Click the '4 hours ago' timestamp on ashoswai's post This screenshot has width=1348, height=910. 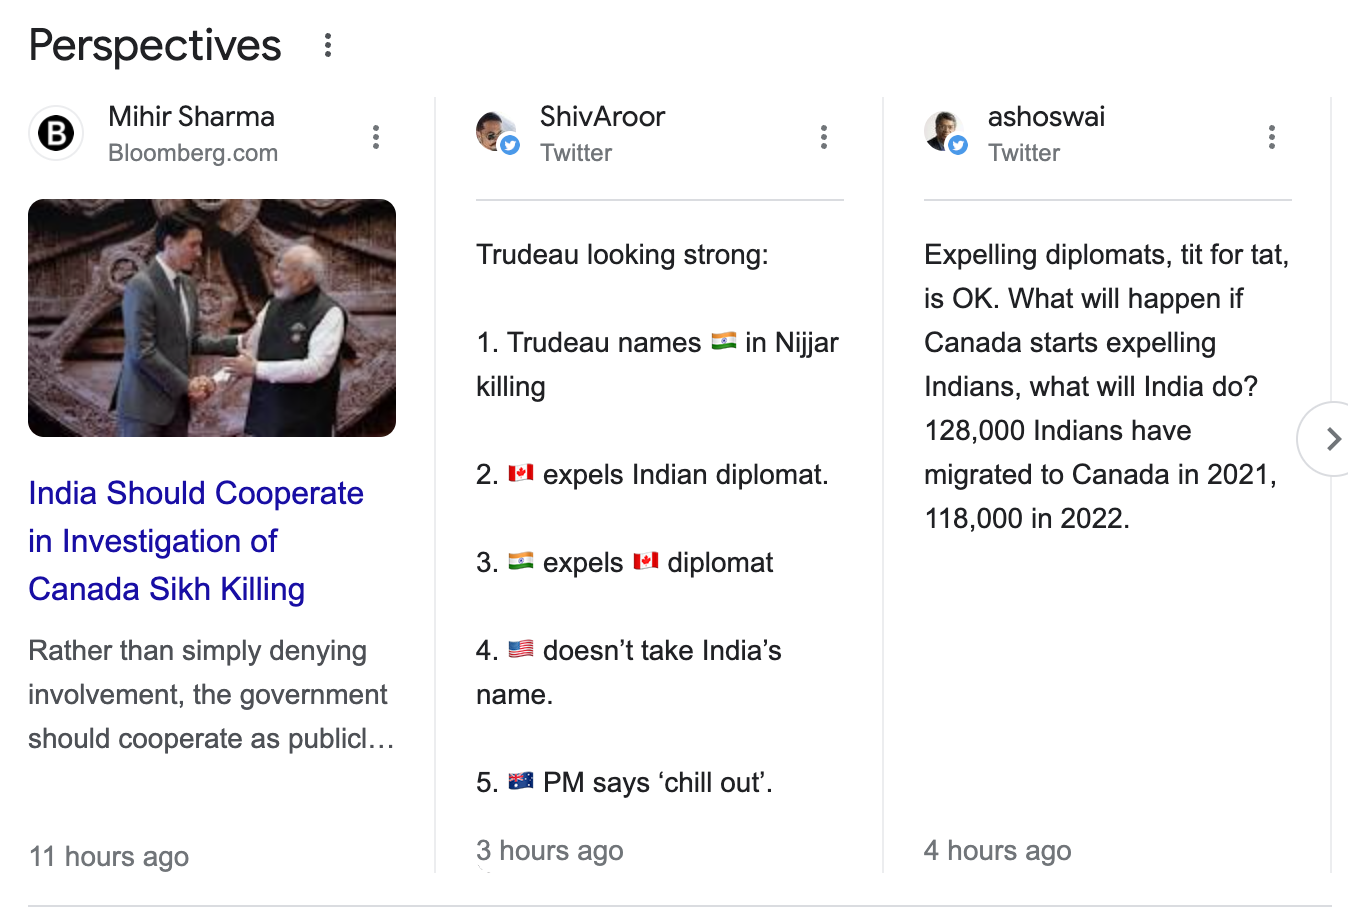(997, 850)
